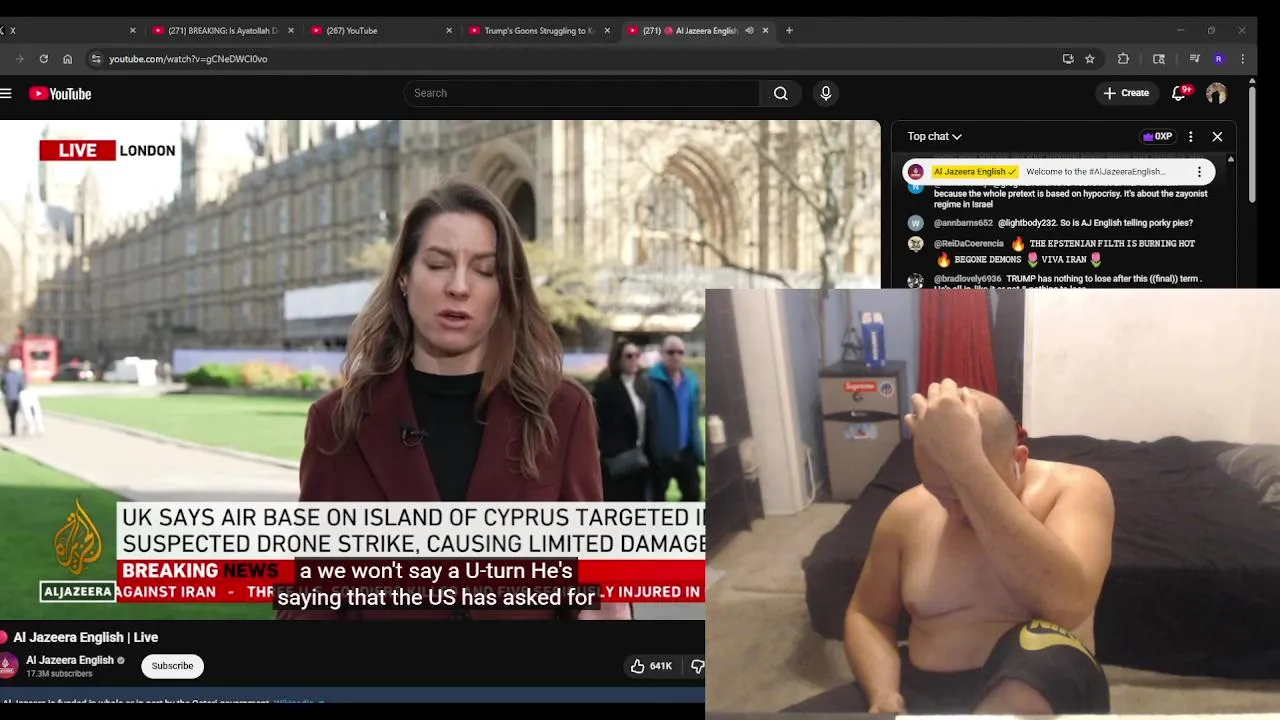Open YouTube notifications bell
This screenshot has height=720, width=1280.
click(1179, 93)
